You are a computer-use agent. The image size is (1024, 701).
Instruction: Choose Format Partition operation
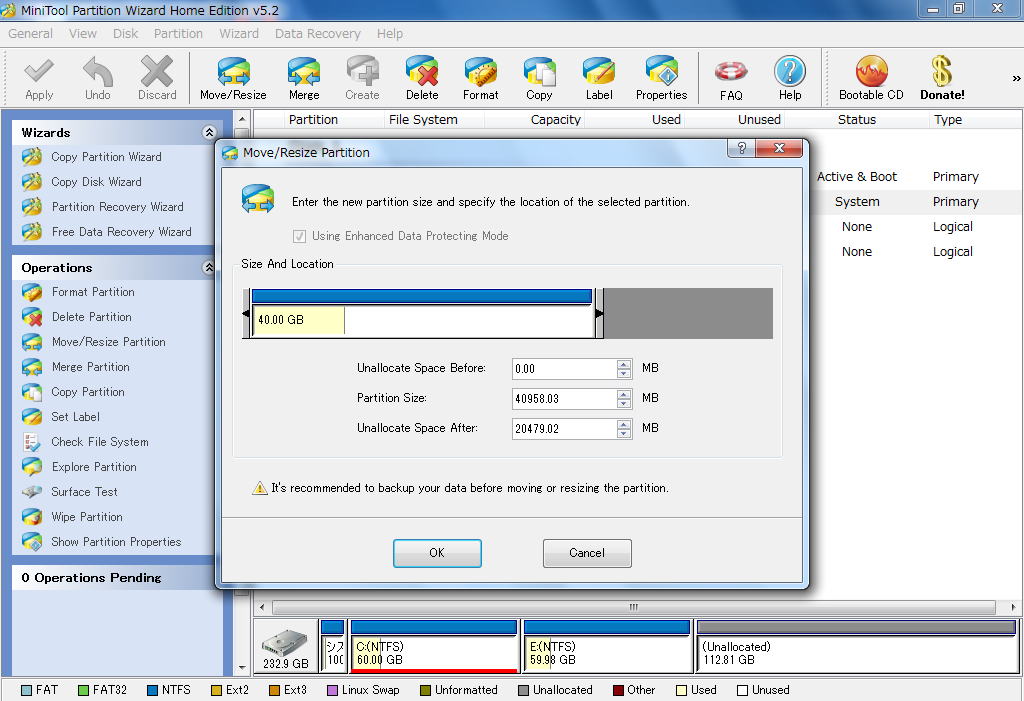click(x=93, y=292)
